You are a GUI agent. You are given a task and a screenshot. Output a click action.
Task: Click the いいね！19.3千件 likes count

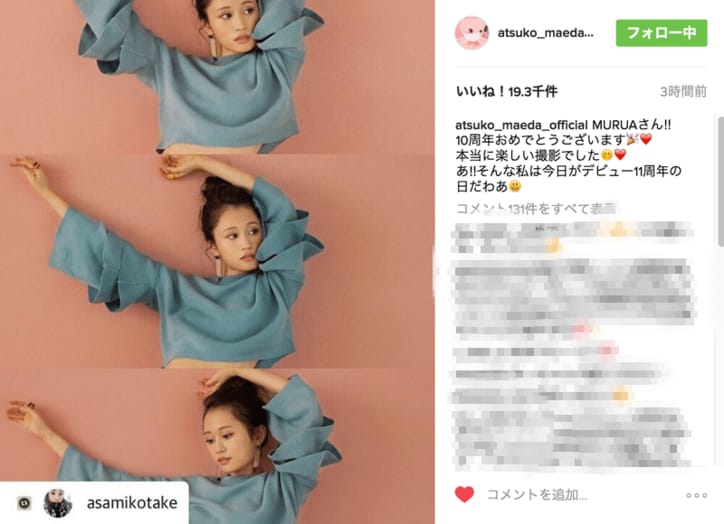[x=507, y=91]
